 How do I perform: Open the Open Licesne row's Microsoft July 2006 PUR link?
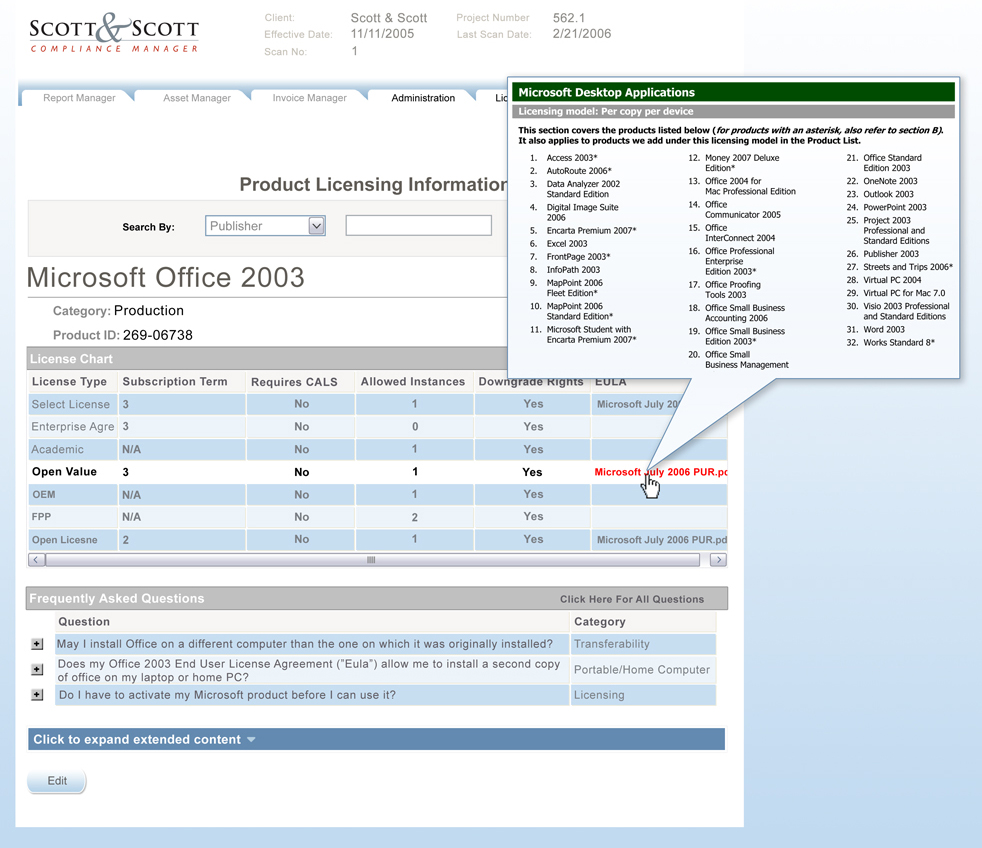point(661,540)
